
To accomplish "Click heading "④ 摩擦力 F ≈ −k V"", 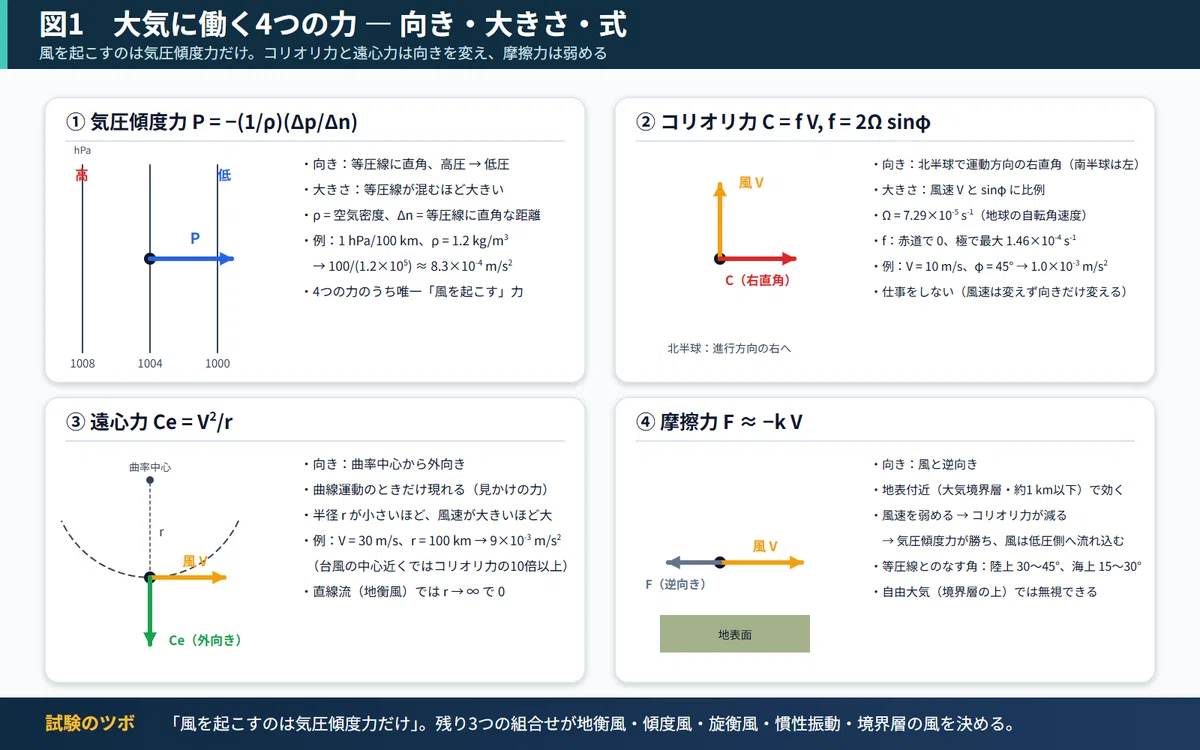I will click(719, 422).
